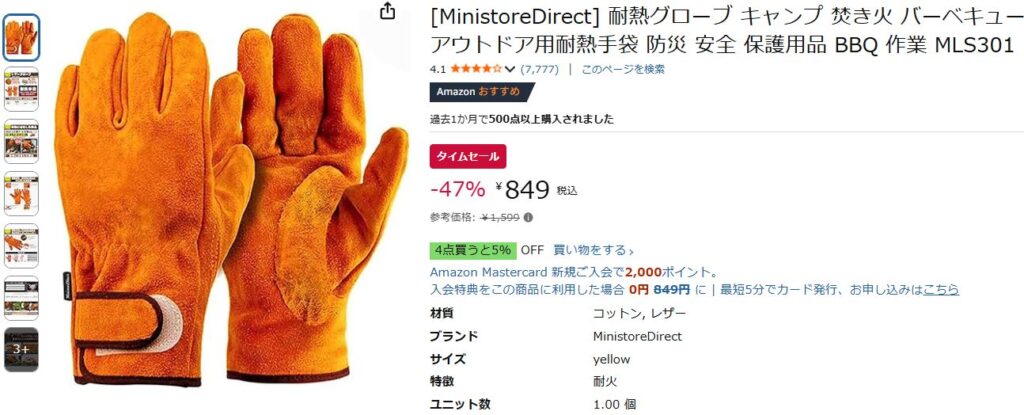Click the こちら card application link
Viewport: 1024px width, 415px height.
point(940,290)
